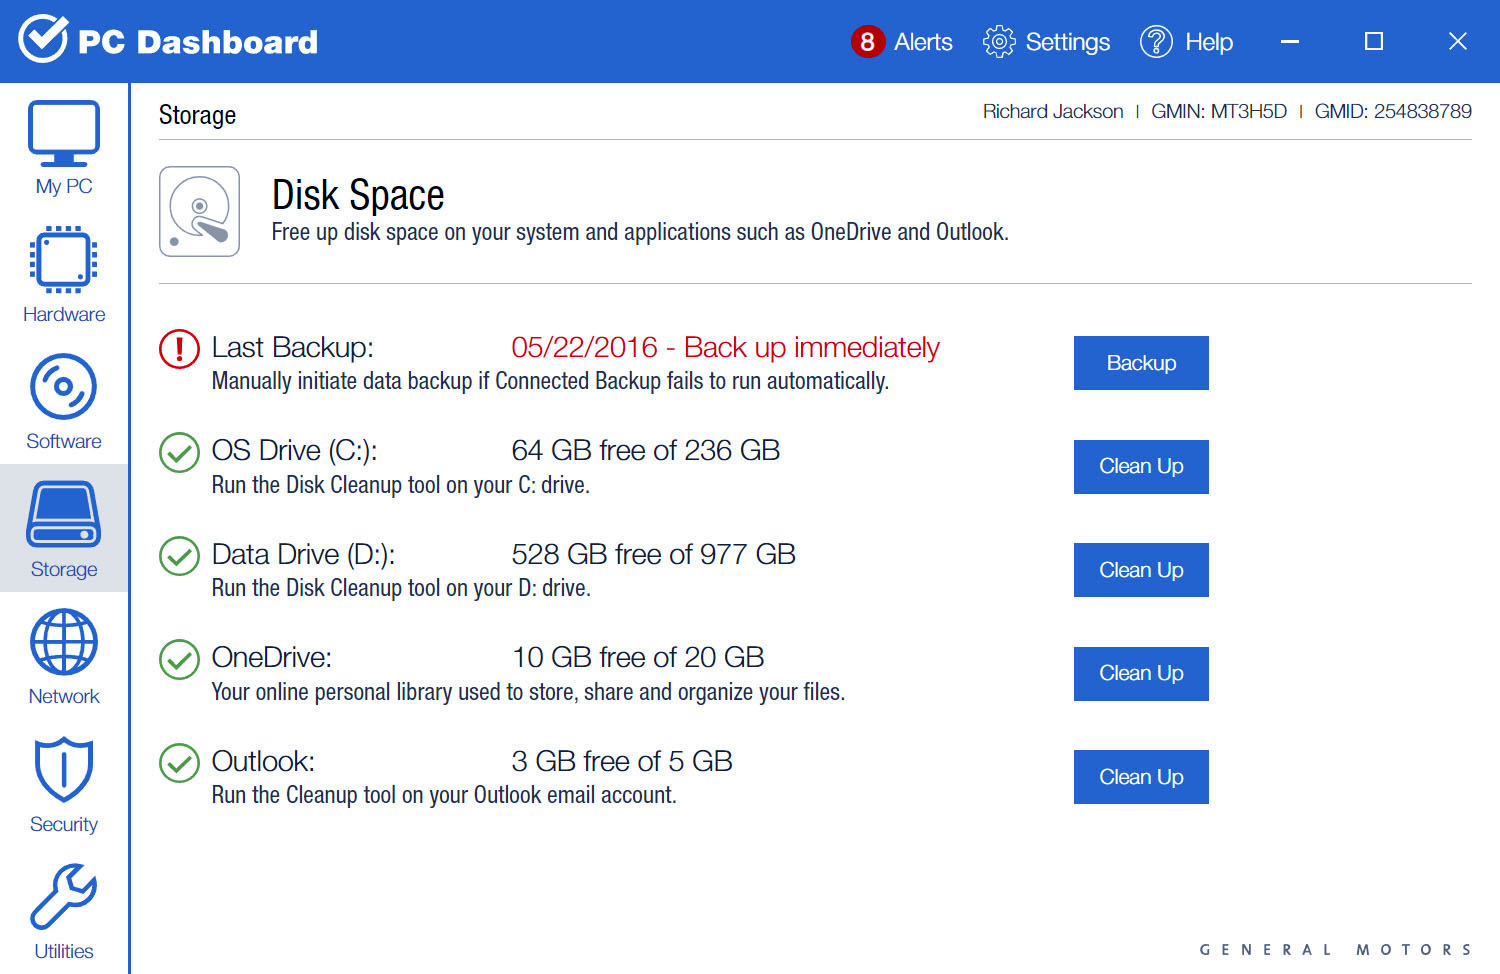This screenshot has height=974, width=1500.
Task: Click the green check beside OneDrive
Action: [180, 659]
